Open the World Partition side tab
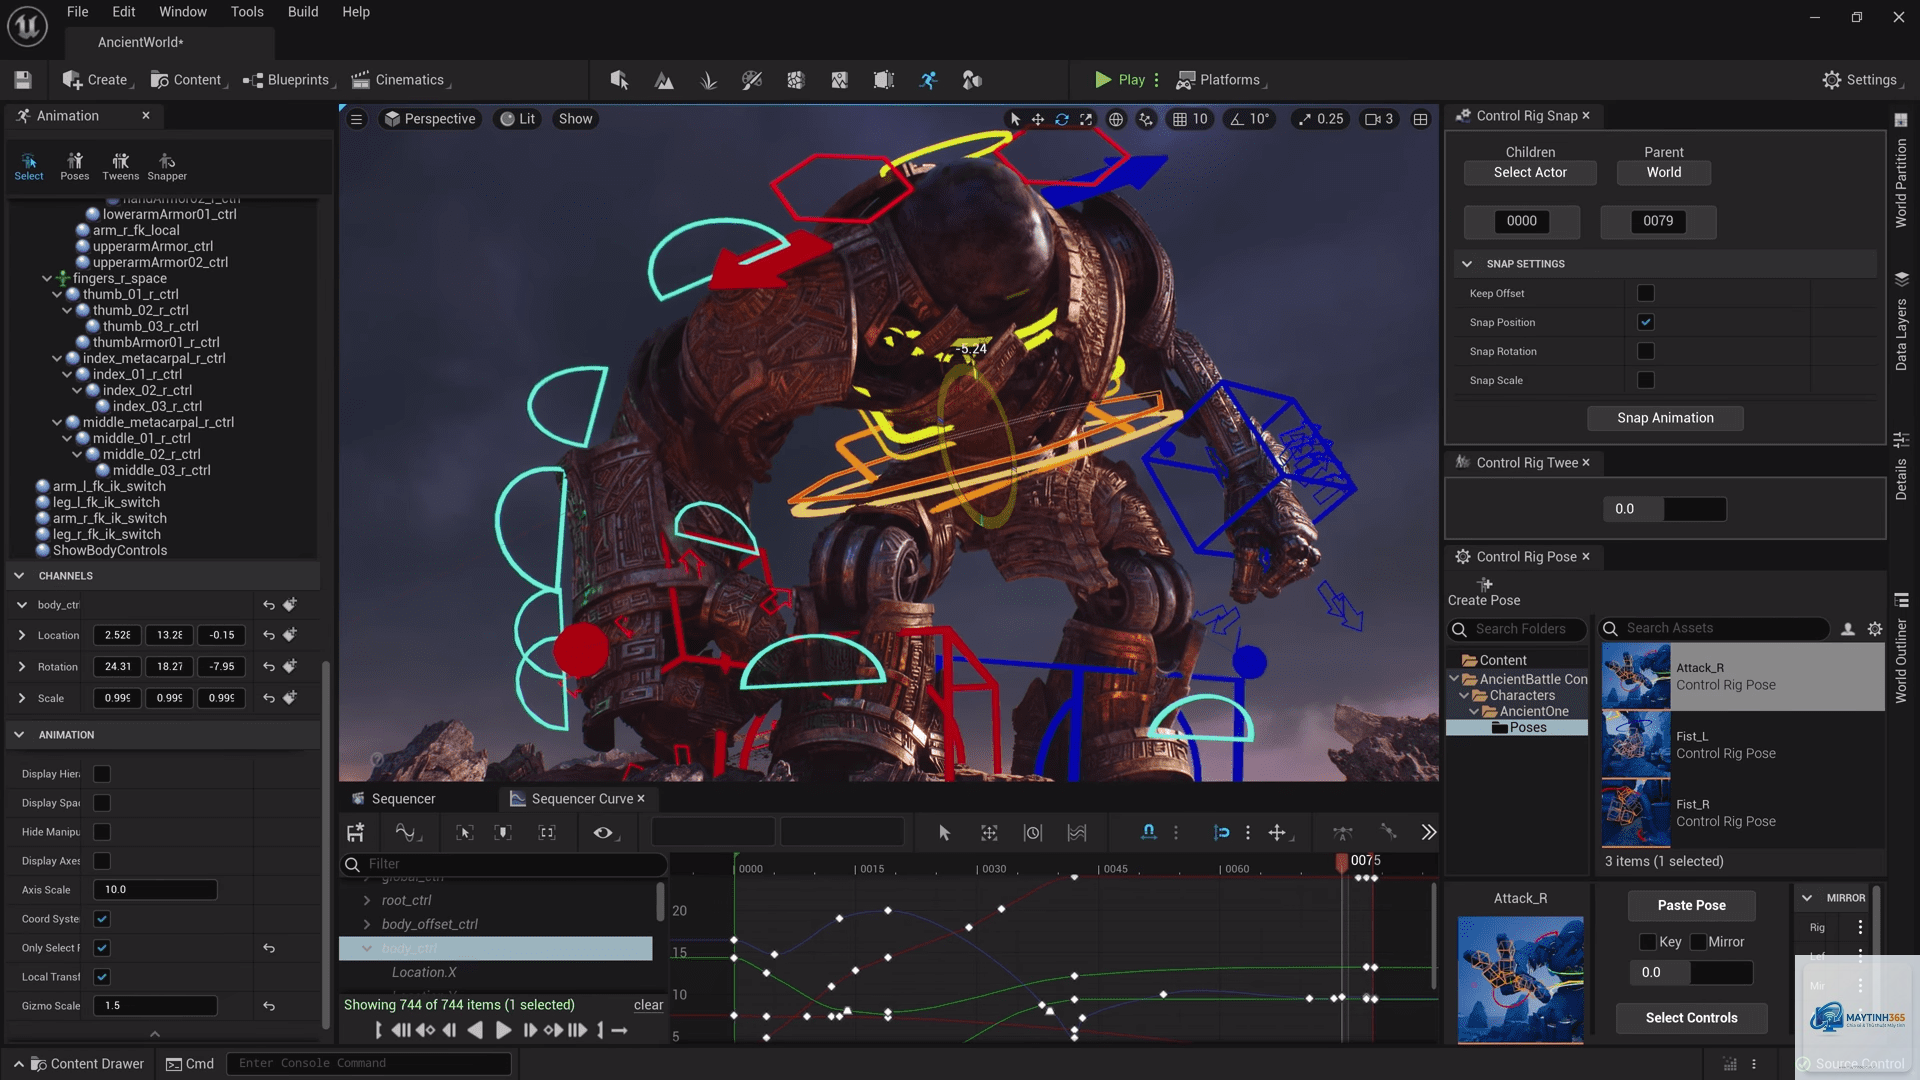The image size is (1920, 1080). coord(1901,172)
